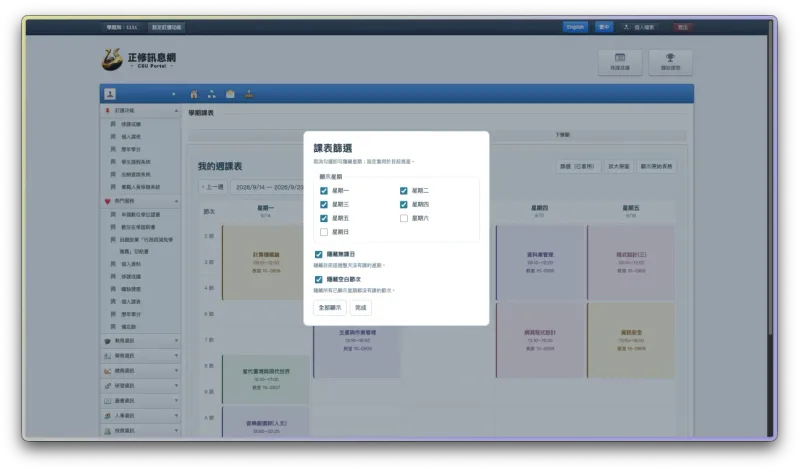
Task: Uncheck the 星期五 checkbox
Action: 323,218
